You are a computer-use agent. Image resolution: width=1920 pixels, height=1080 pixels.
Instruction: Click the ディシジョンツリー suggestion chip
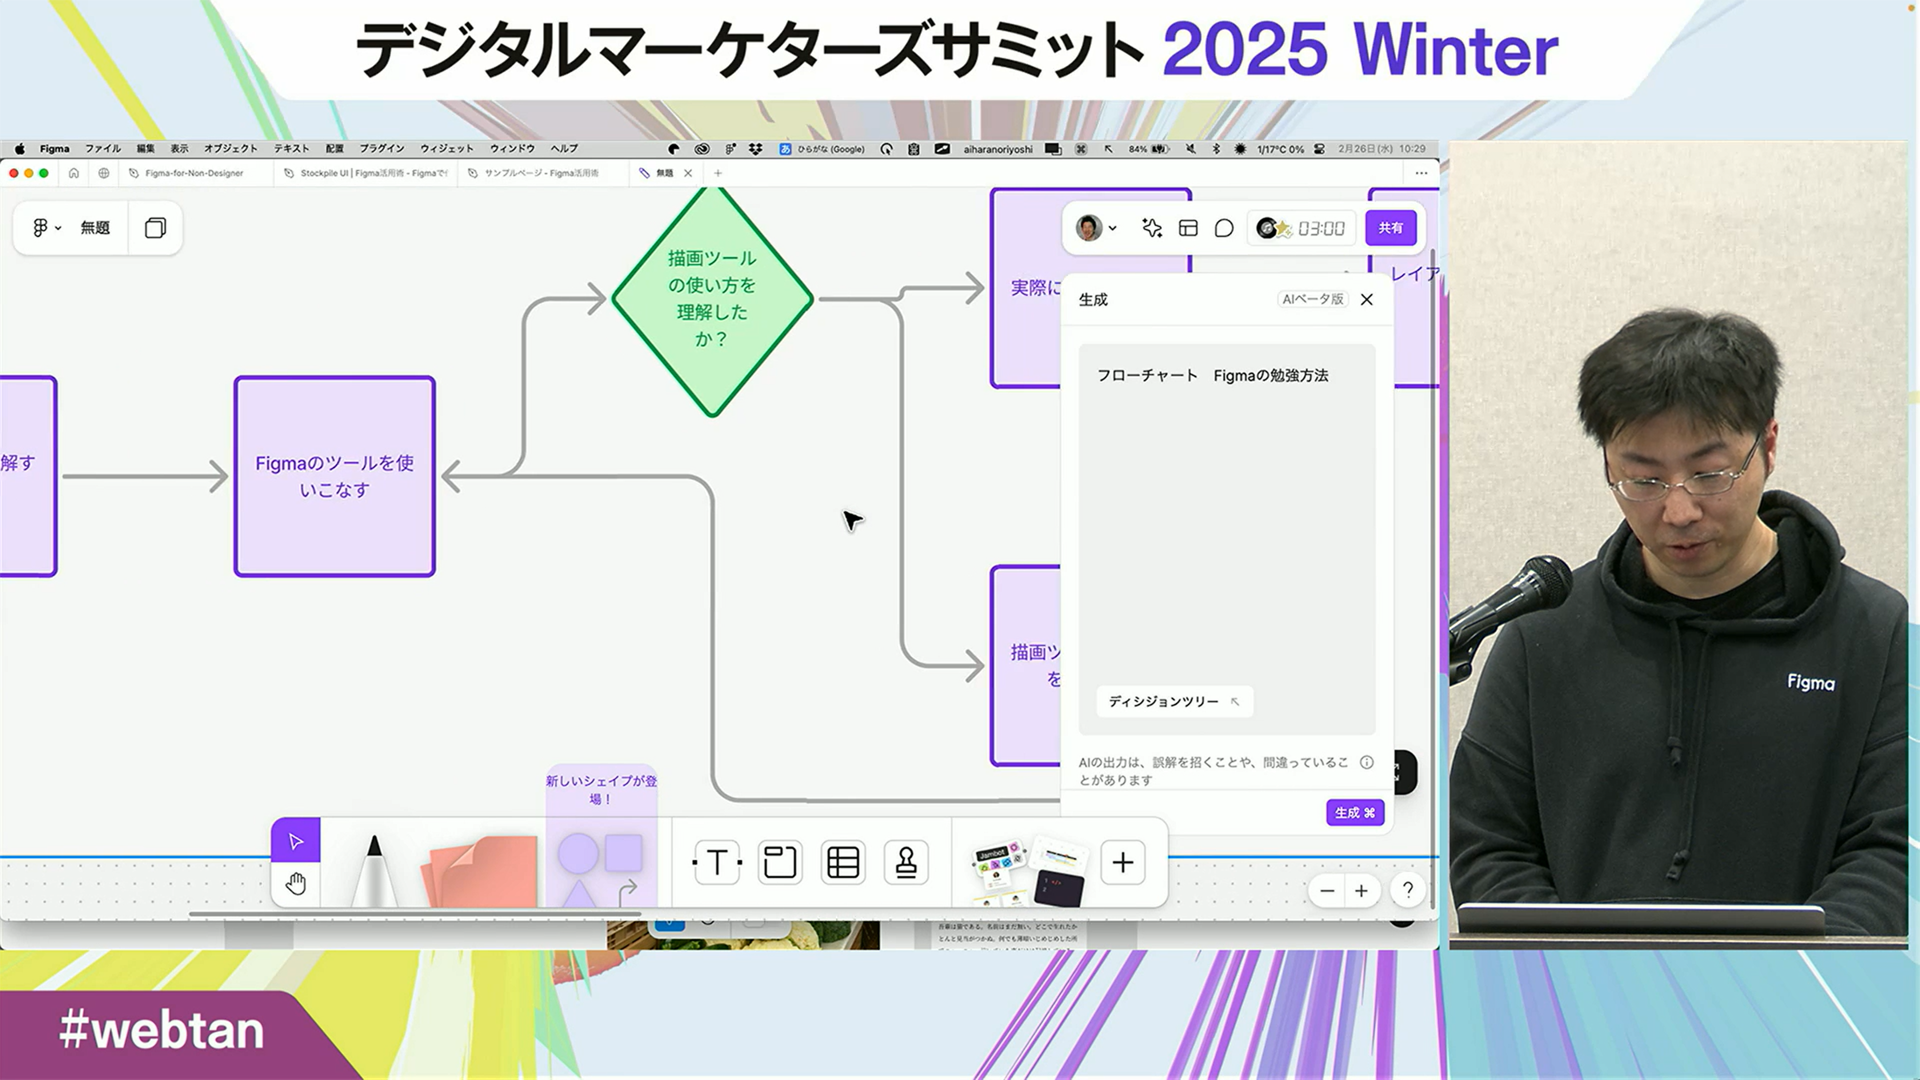(1173, 701)
